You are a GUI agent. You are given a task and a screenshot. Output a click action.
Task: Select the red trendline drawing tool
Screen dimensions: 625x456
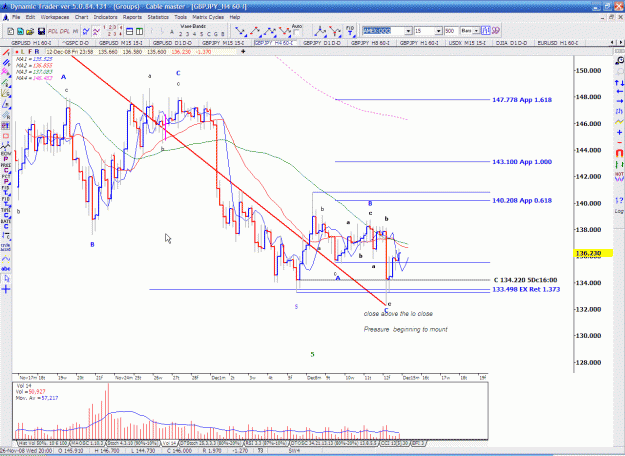[x=6, y=53]
